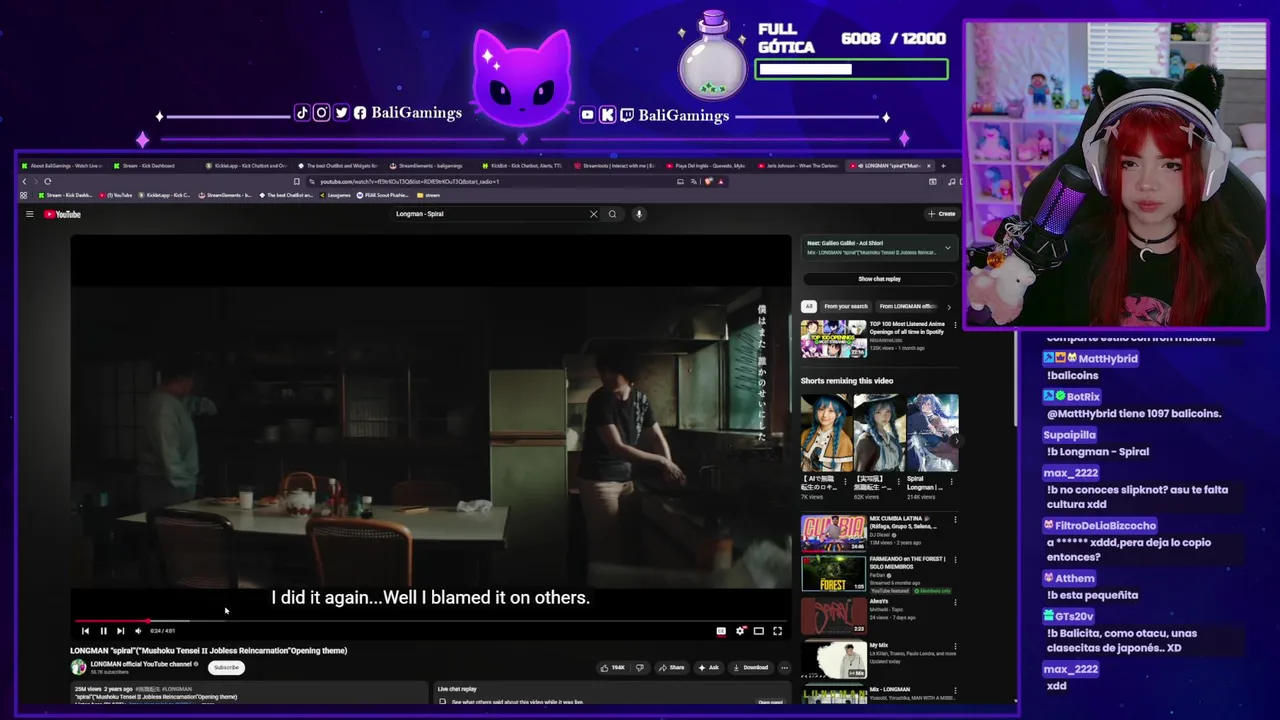Image resolution: width=1280 pixels, height=720 pixels.
Task: Open options for MIX CUMBIA LATINA
Action: pyautogui.click(x=955, y=520)
